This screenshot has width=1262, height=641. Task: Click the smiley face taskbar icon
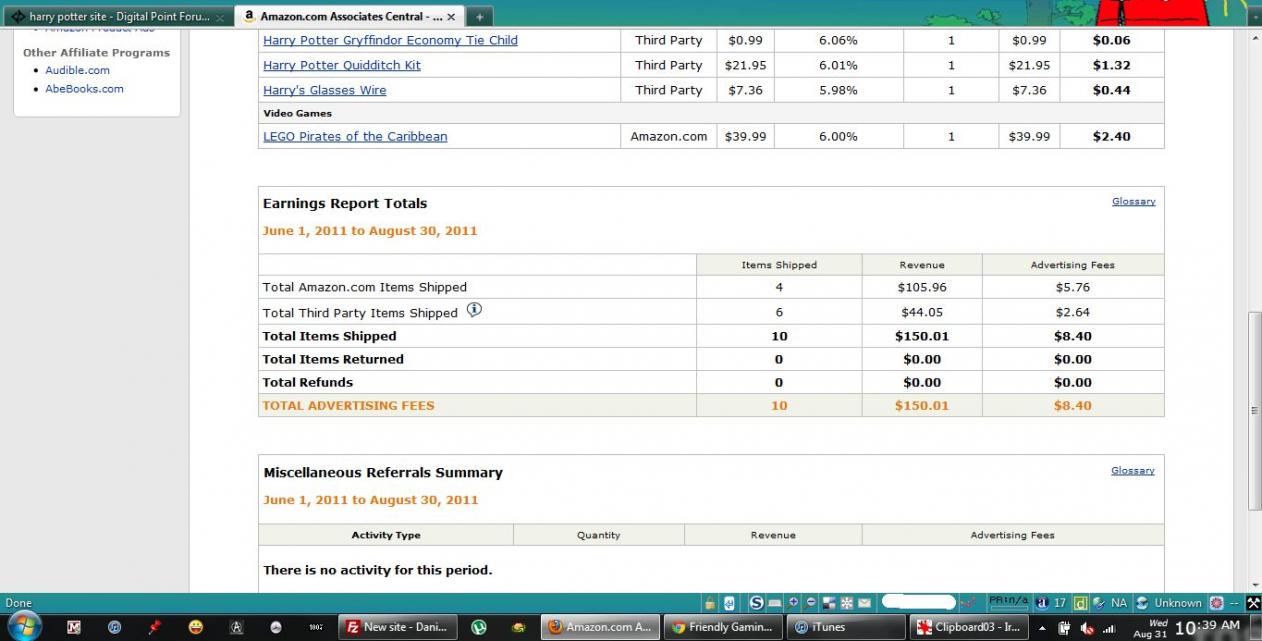click(195, 627)
